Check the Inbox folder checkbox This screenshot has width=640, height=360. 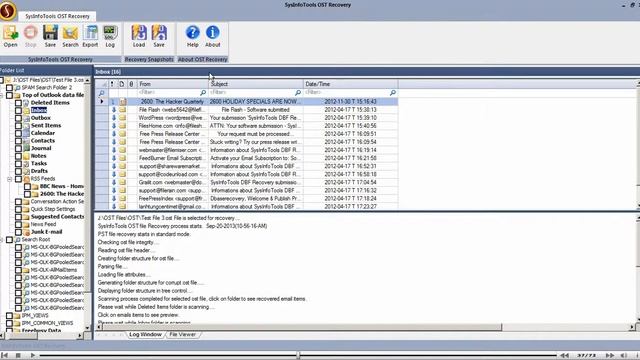tap(18, 110)
